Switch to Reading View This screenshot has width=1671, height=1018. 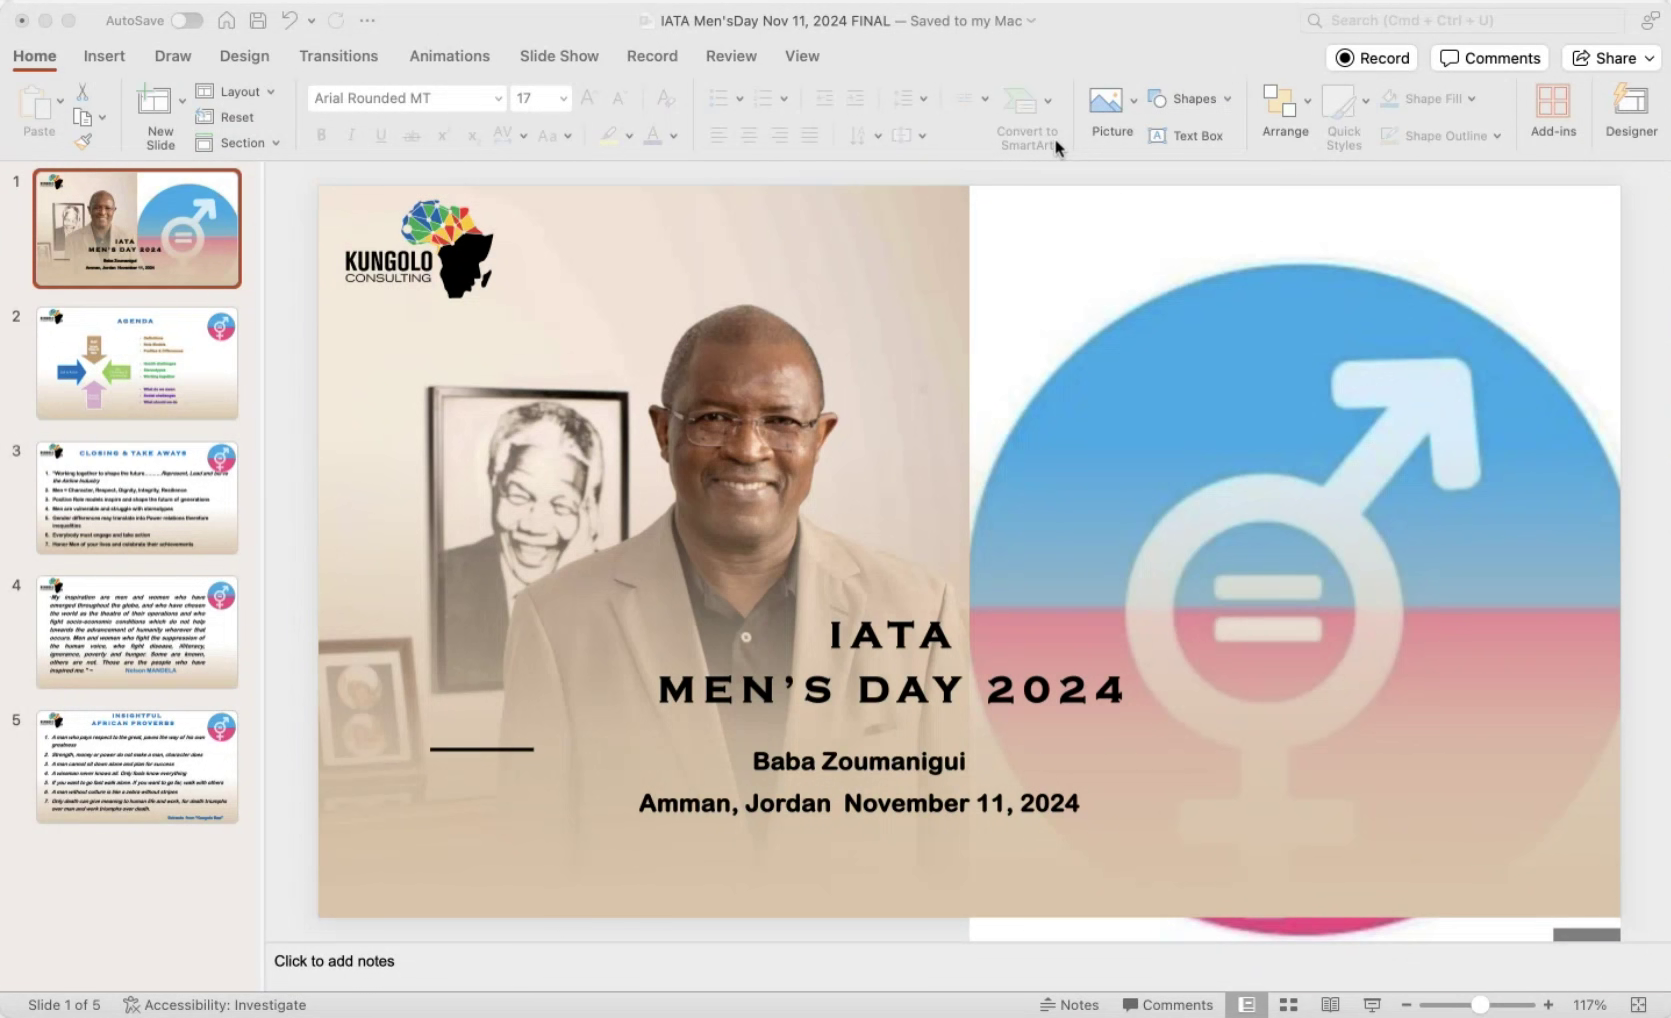click(x=1330, y=1005)
